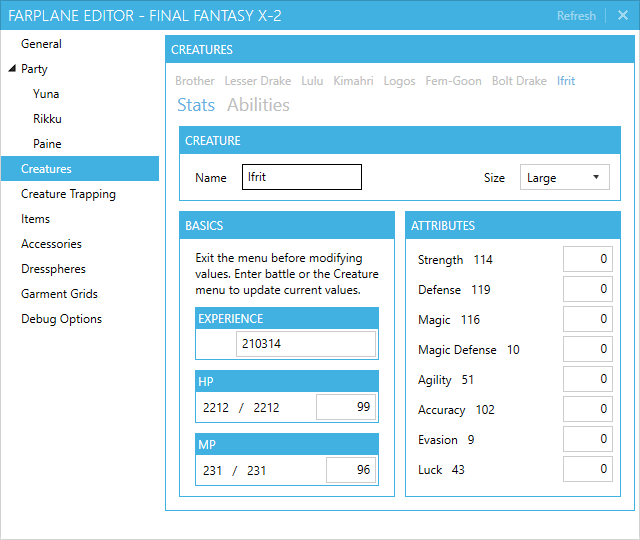This screenshot has height=540, width=640.
Task: Select General in the sidebar
Action: click(x=41, y=44)
